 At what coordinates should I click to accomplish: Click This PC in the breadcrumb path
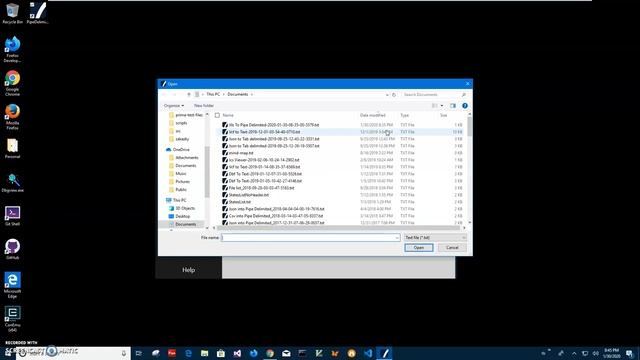click(x=213, y=95)
